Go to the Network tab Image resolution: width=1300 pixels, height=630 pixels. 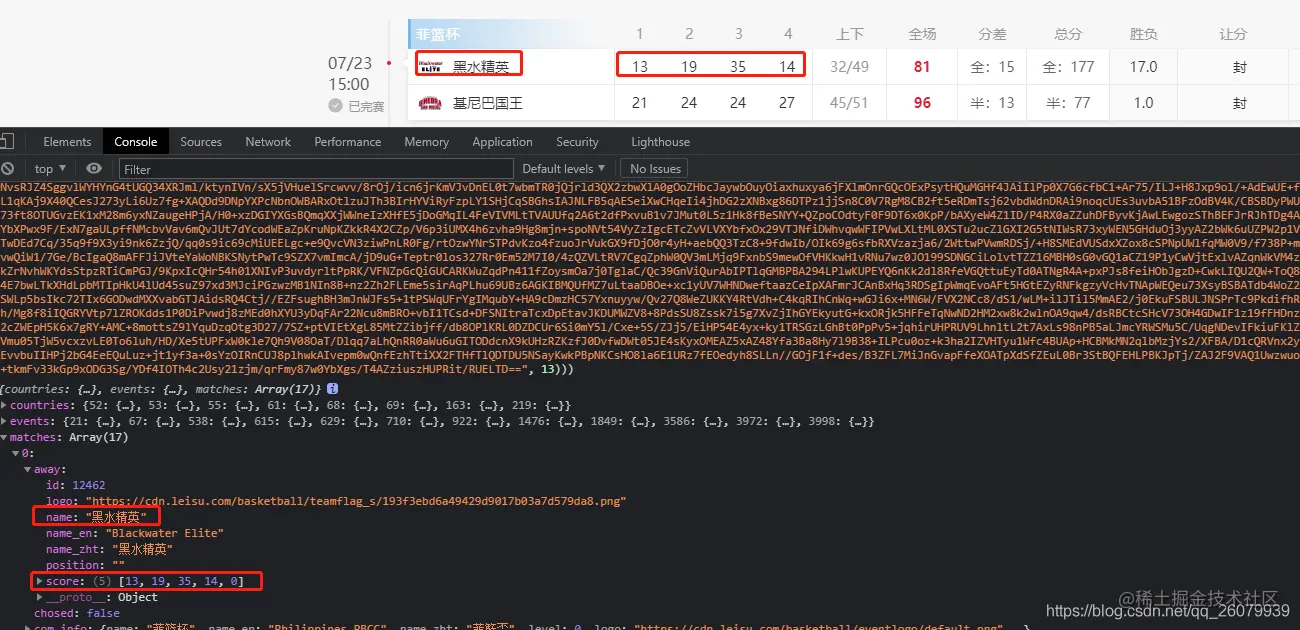[x=268, y=142]
